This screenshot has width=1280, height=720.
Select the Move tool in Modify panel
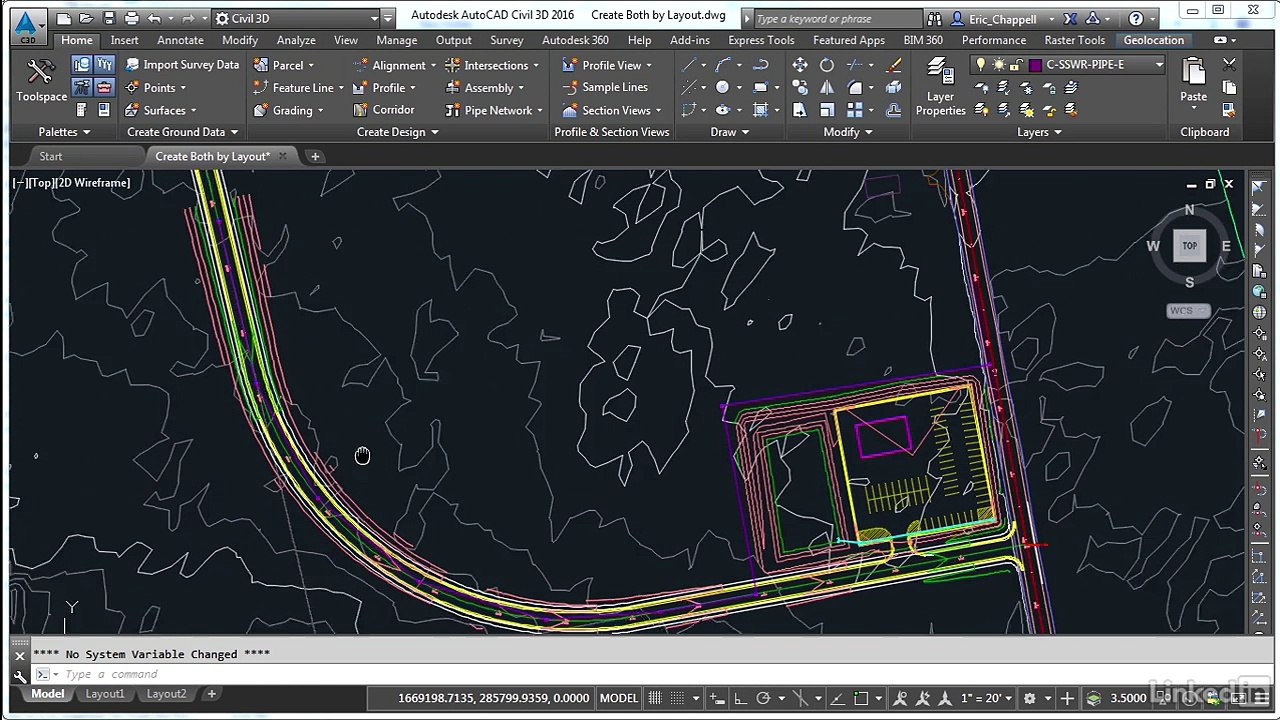[x=800, y=65]
